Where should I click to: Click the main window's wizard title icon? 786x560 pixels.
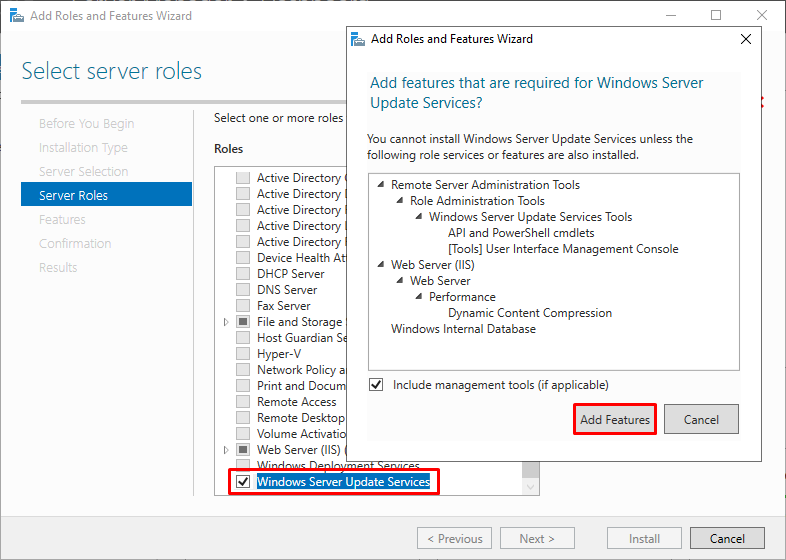[x=17, y=16]
